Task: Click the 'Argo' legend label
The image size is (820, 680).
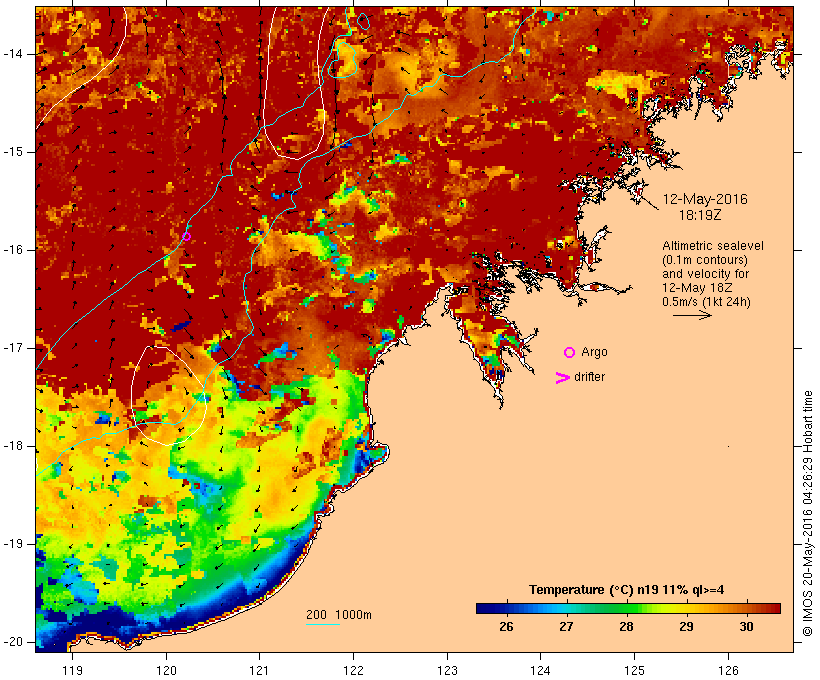Action: (595, 353)
